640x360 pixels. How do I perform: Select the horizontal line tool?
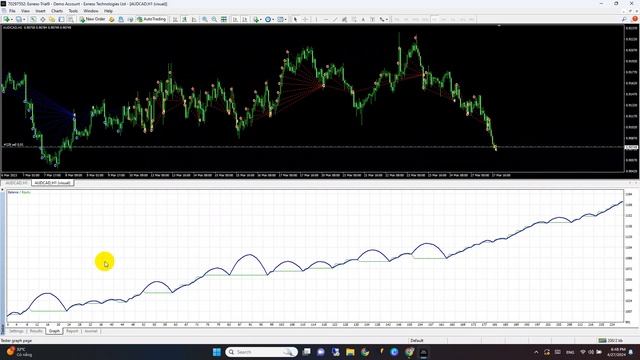pyautogui.click(x=326, y=19)
